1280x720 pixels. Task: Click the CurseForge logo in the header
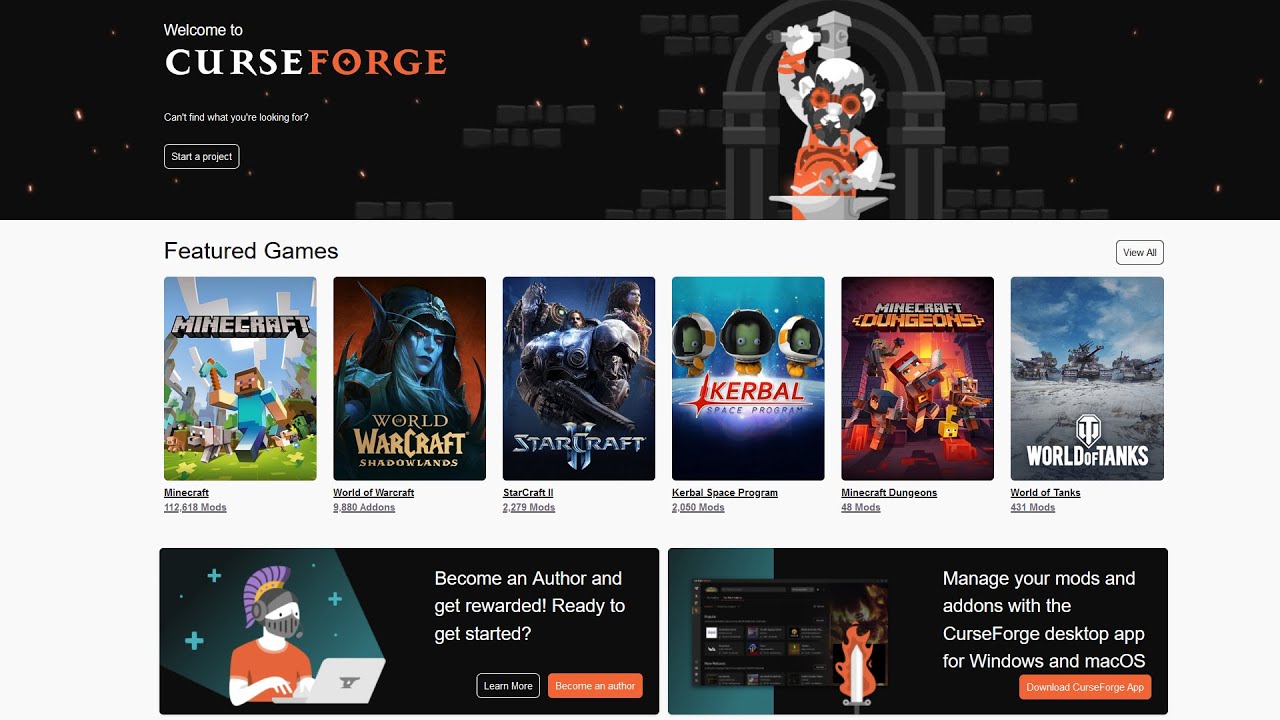coord(305,62)
